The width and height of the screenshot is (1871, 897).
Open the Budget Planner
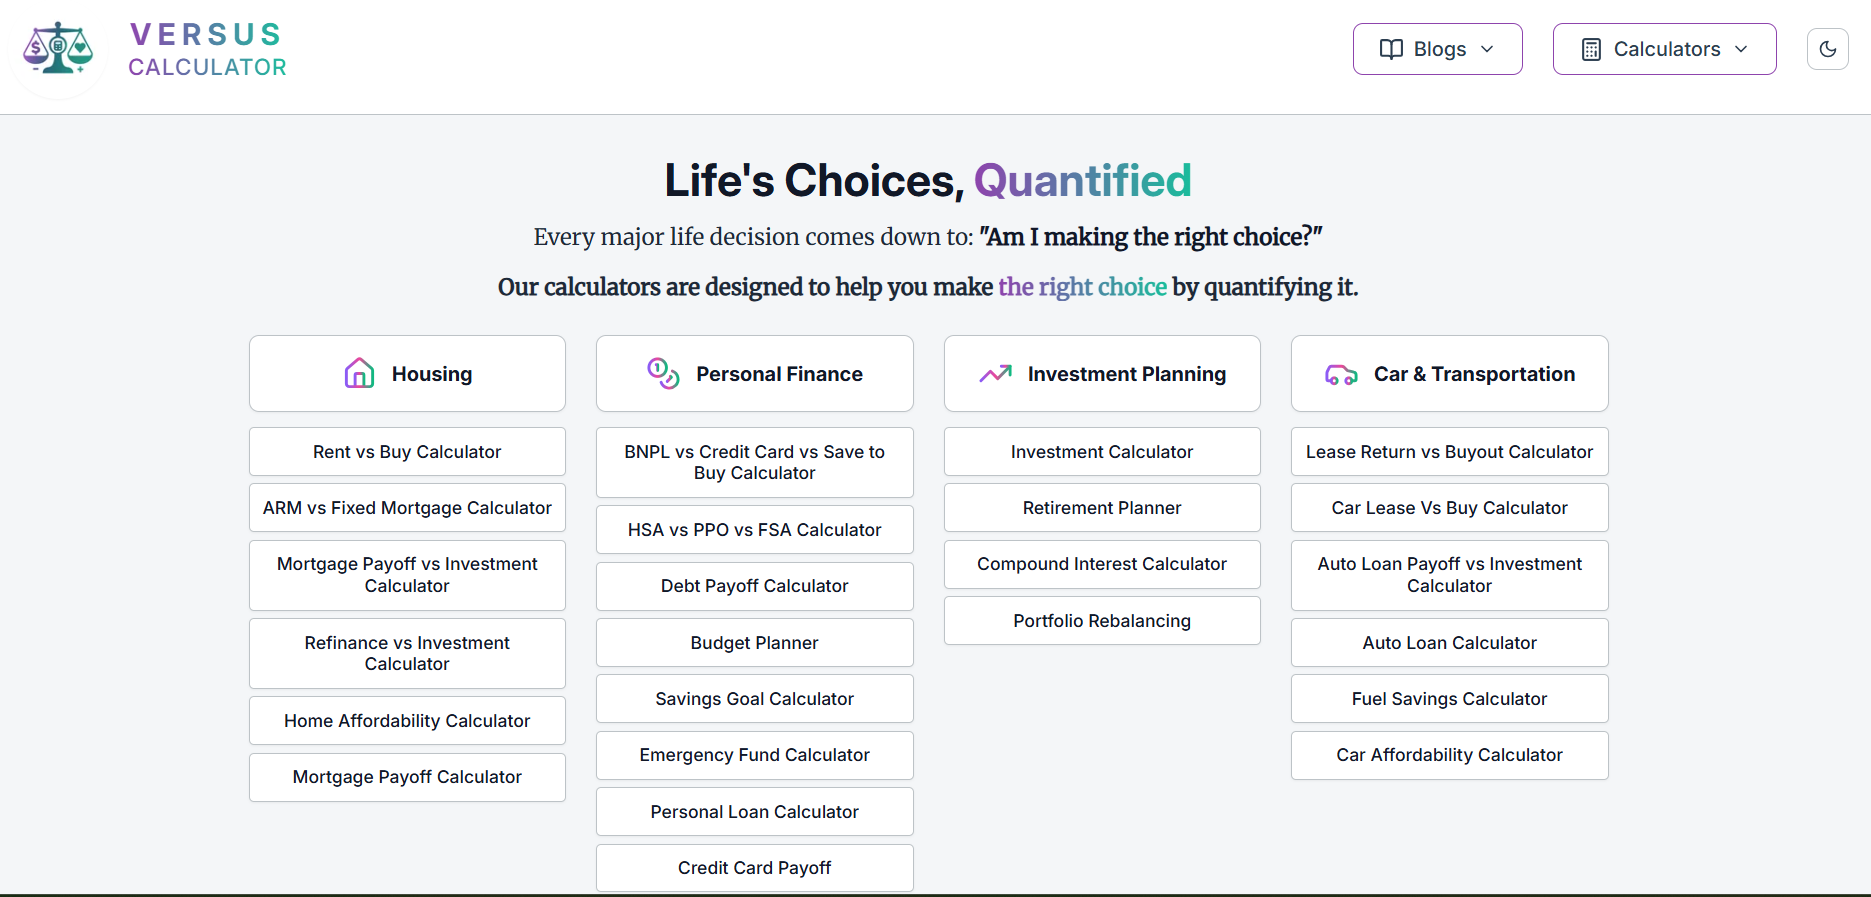(x=754, y=643)
